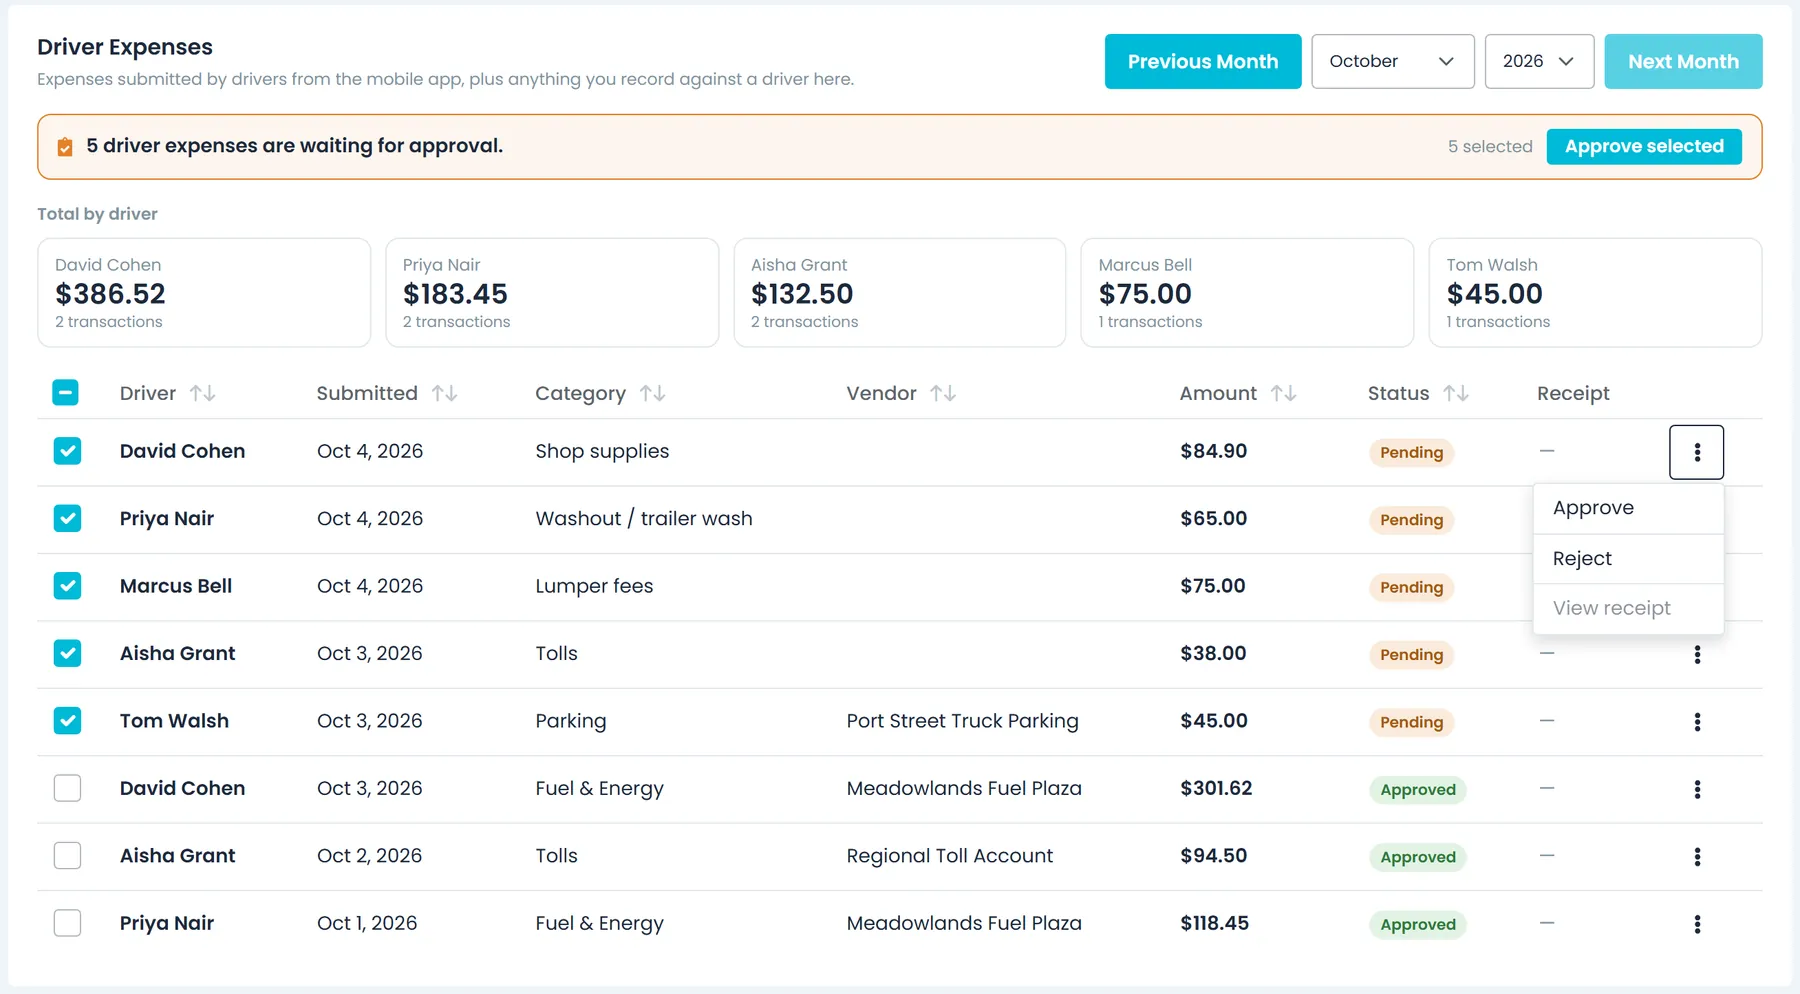Choose View receipt from the row menu

point(1628,608)
